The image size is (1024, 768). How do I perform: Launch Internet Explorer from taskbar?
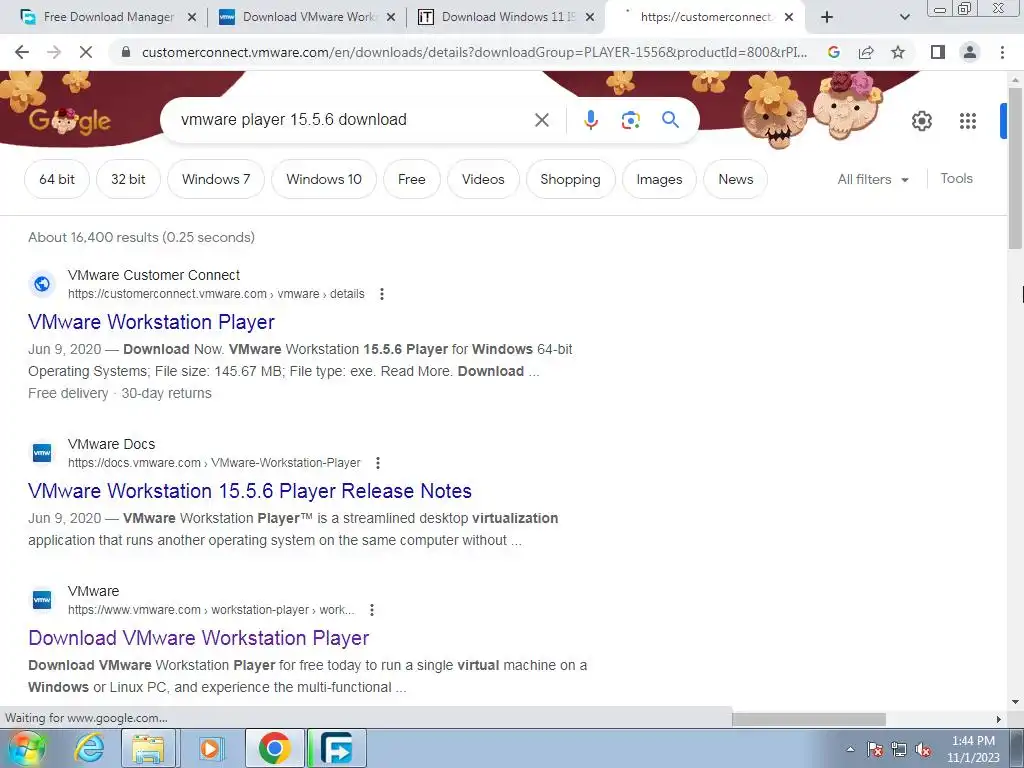tap(89, 748)
